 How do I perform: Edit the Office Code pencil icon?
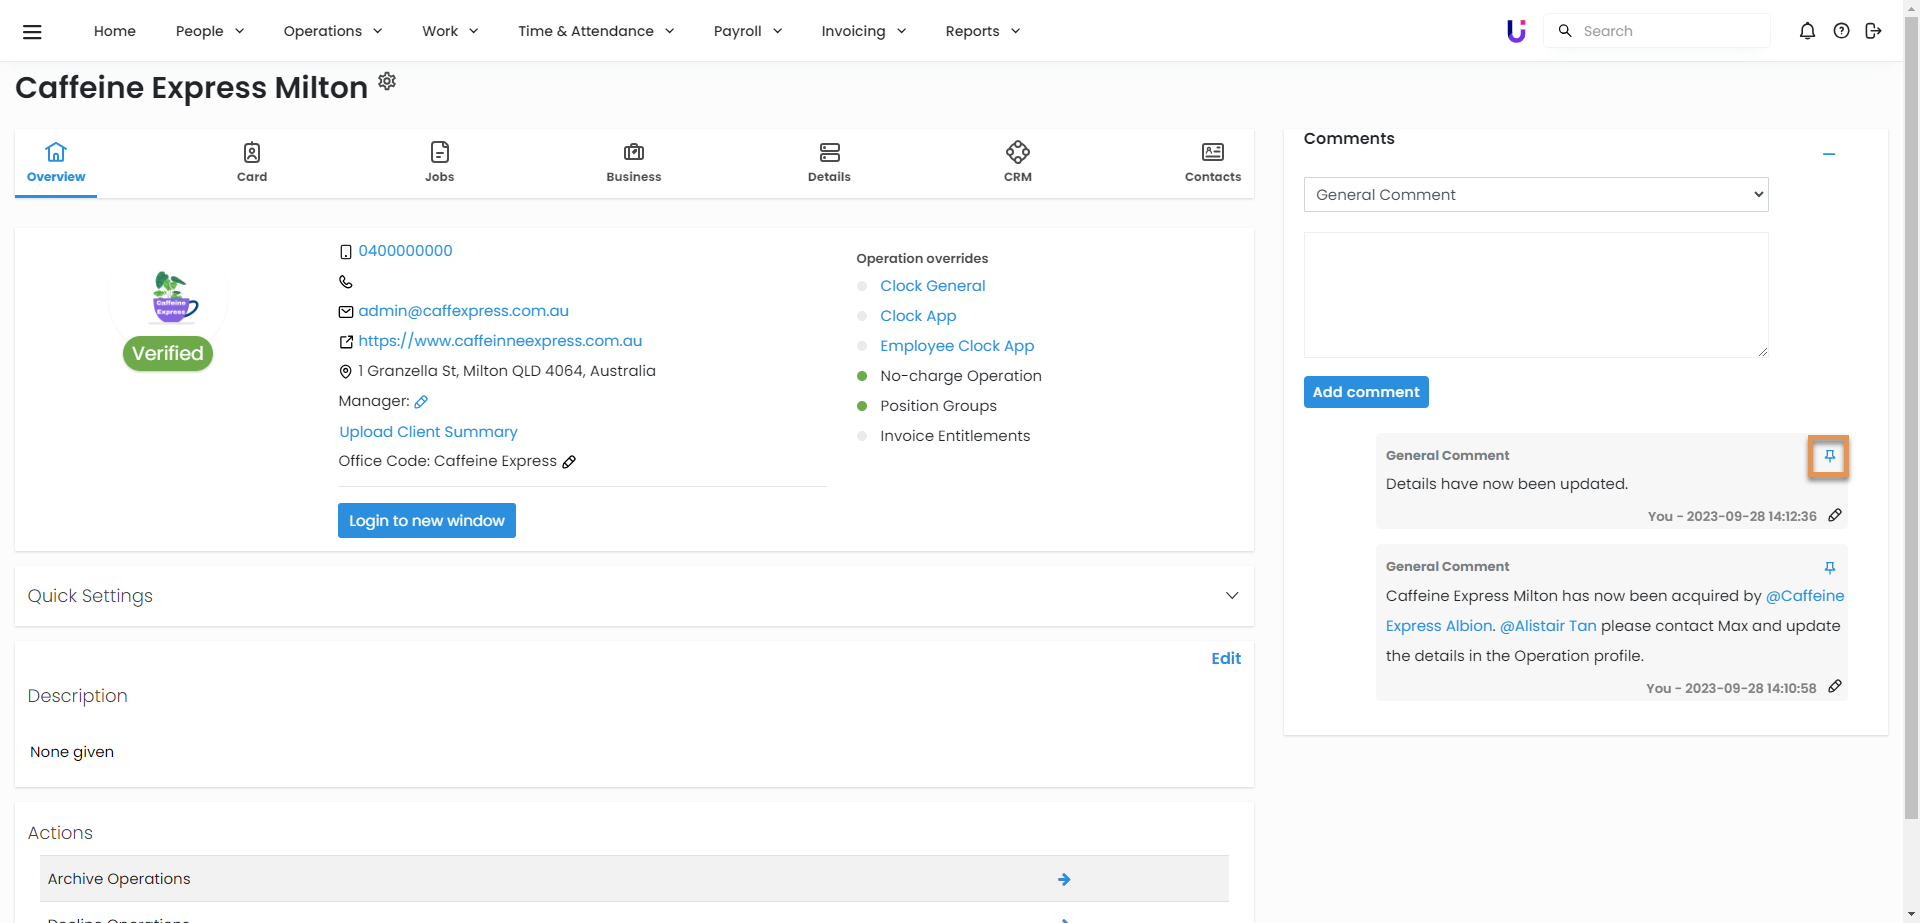(x=569, y=462)
